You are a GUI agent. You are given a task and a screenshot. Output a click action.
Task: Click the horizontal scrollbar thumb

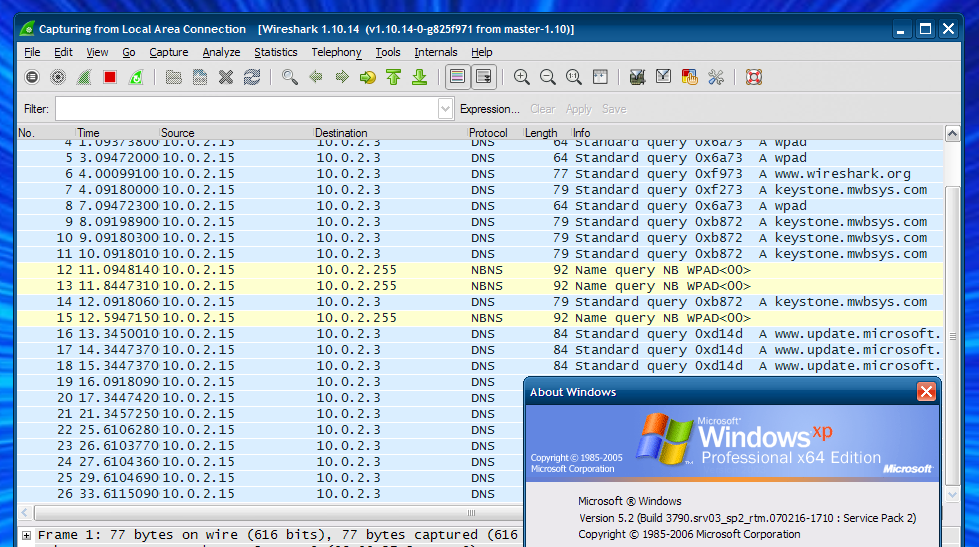pyautogui.click(x=278, y=513)
